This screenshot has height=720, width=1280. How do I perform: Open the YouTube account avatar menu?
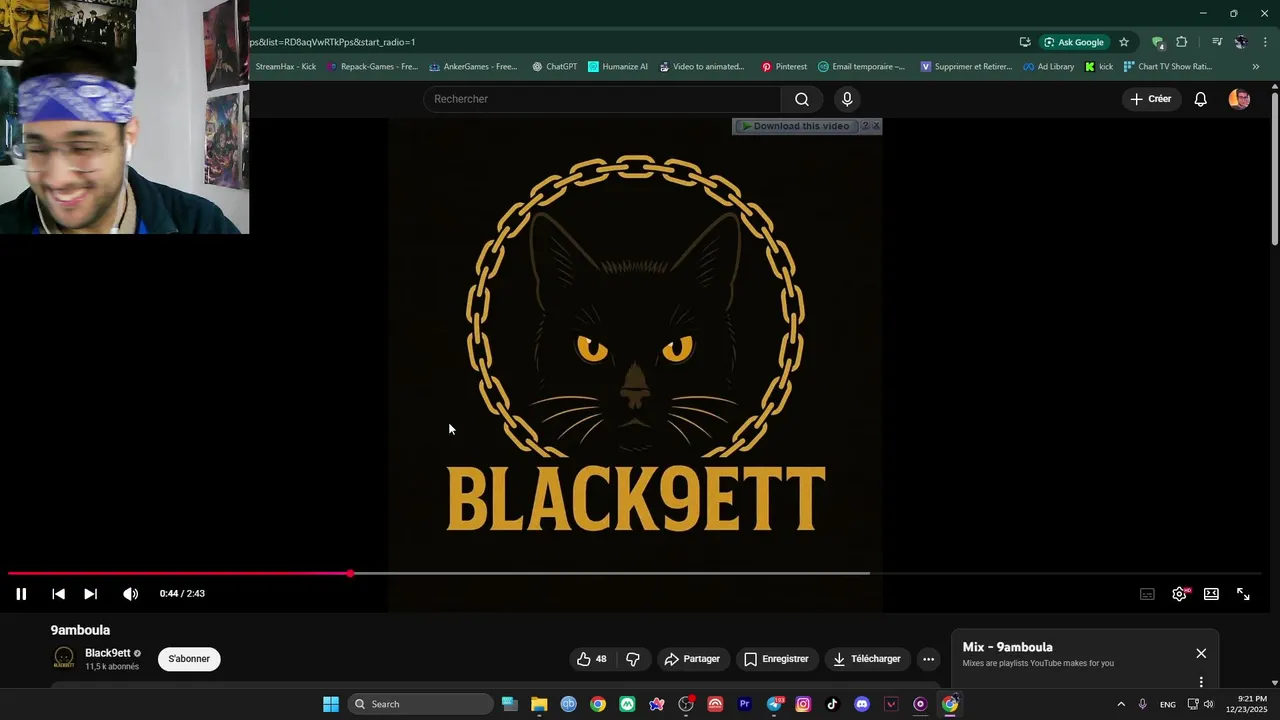coord(1239,99)
